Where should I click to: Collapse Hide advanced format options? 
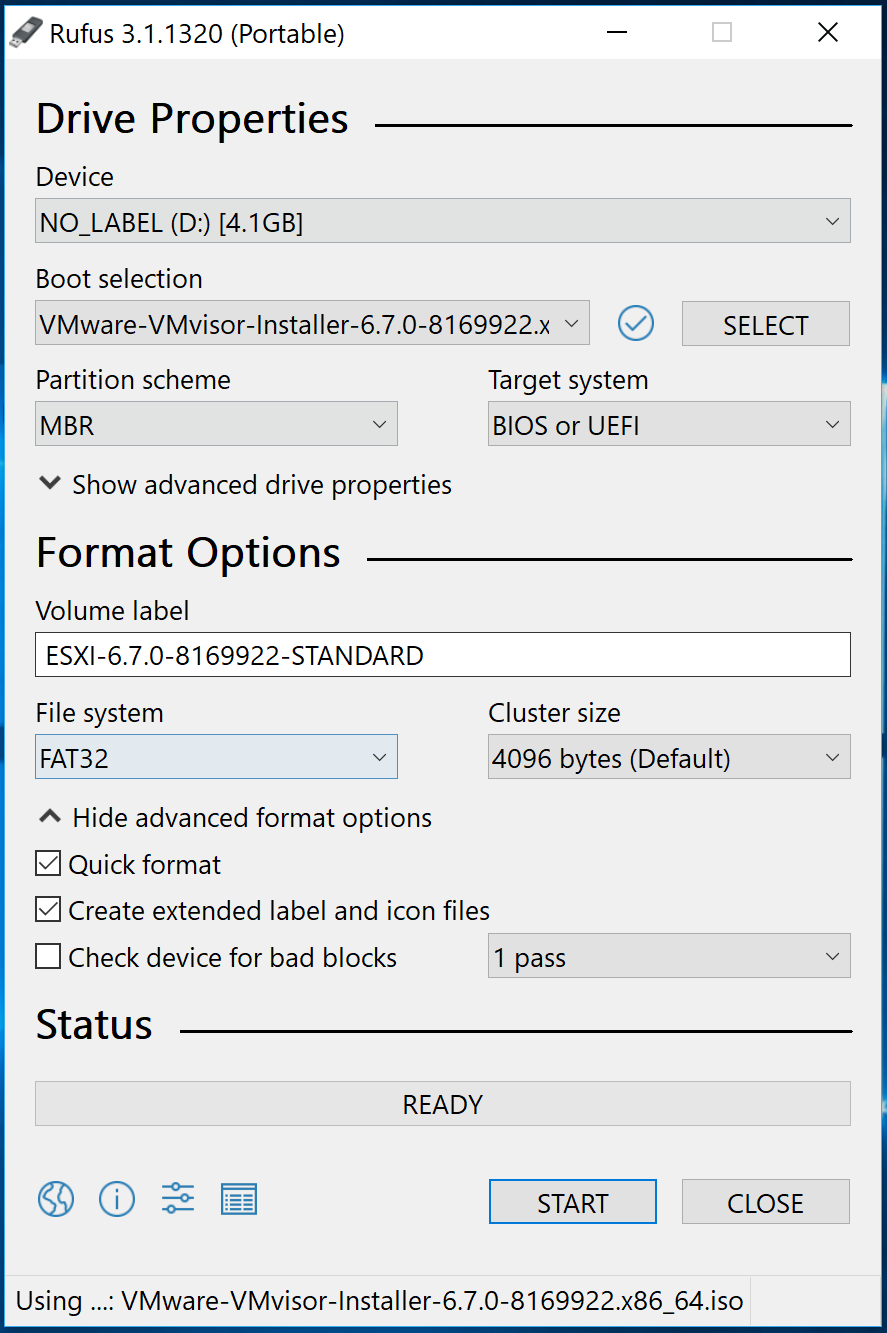coord(235,818)
